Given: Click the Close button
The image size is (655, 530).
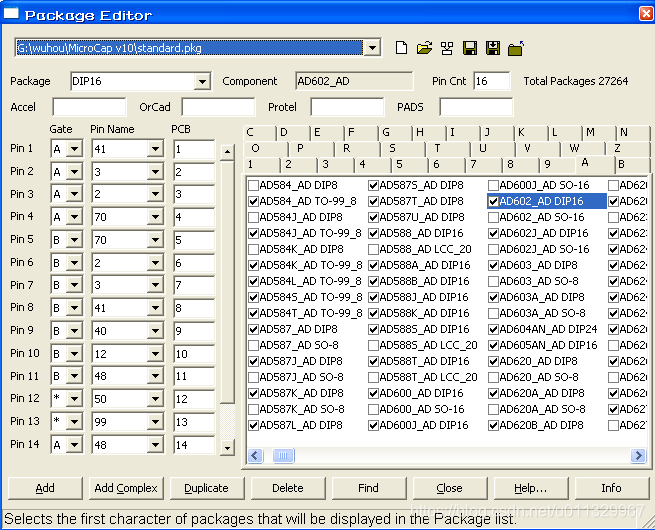Looking at the screenshot, I should point(449,488).
